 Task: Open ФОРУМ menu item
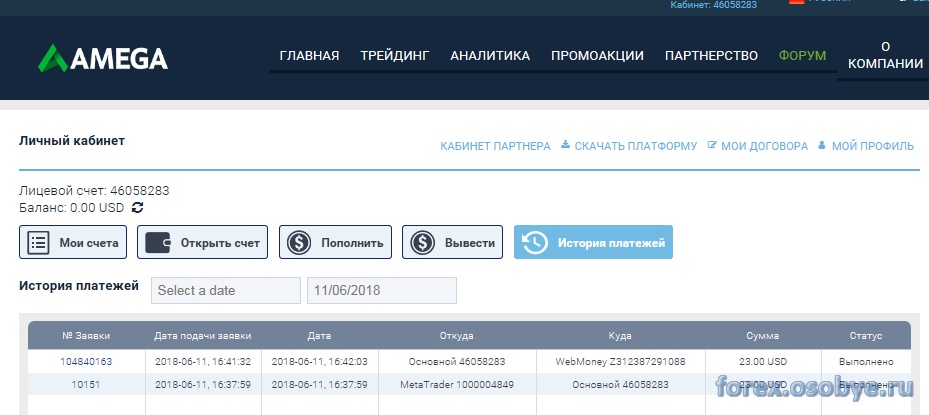click(802, 56)
